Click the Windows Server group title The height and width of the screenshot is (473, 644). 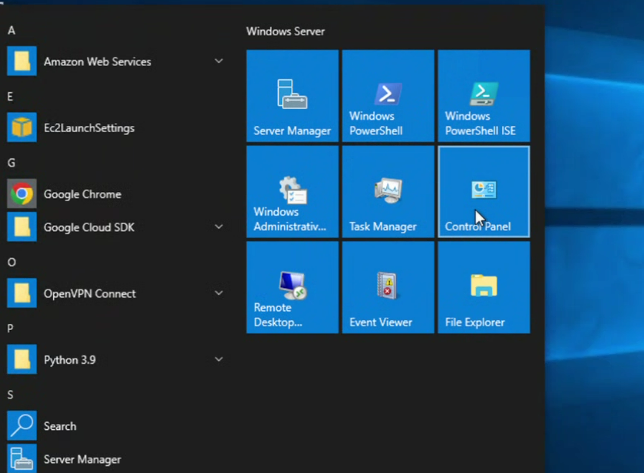click(285, 31)
